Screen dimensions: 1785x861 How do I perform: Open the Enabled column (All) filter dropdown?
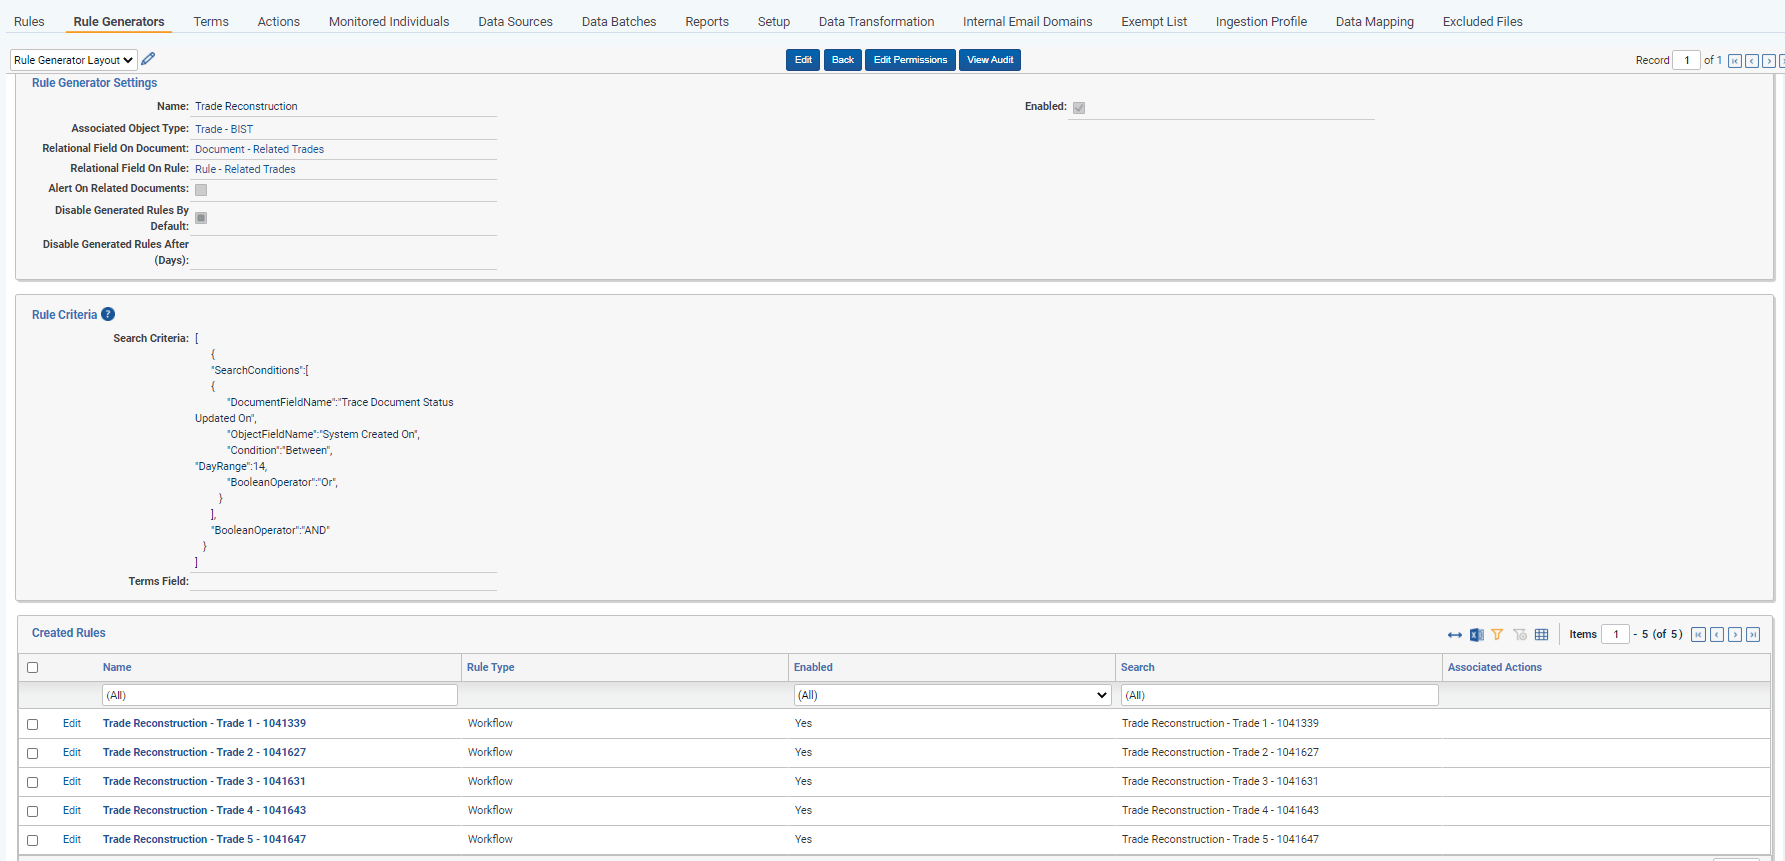pos(952,695)
